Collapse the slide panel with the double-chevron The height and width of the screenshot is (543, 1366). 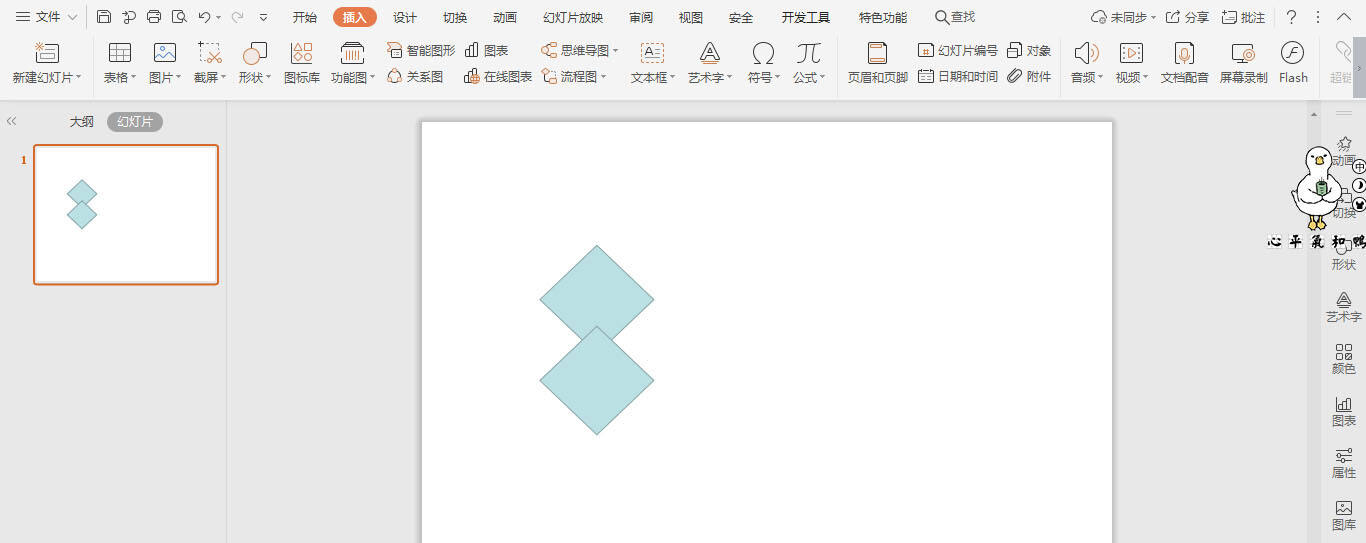12,121
